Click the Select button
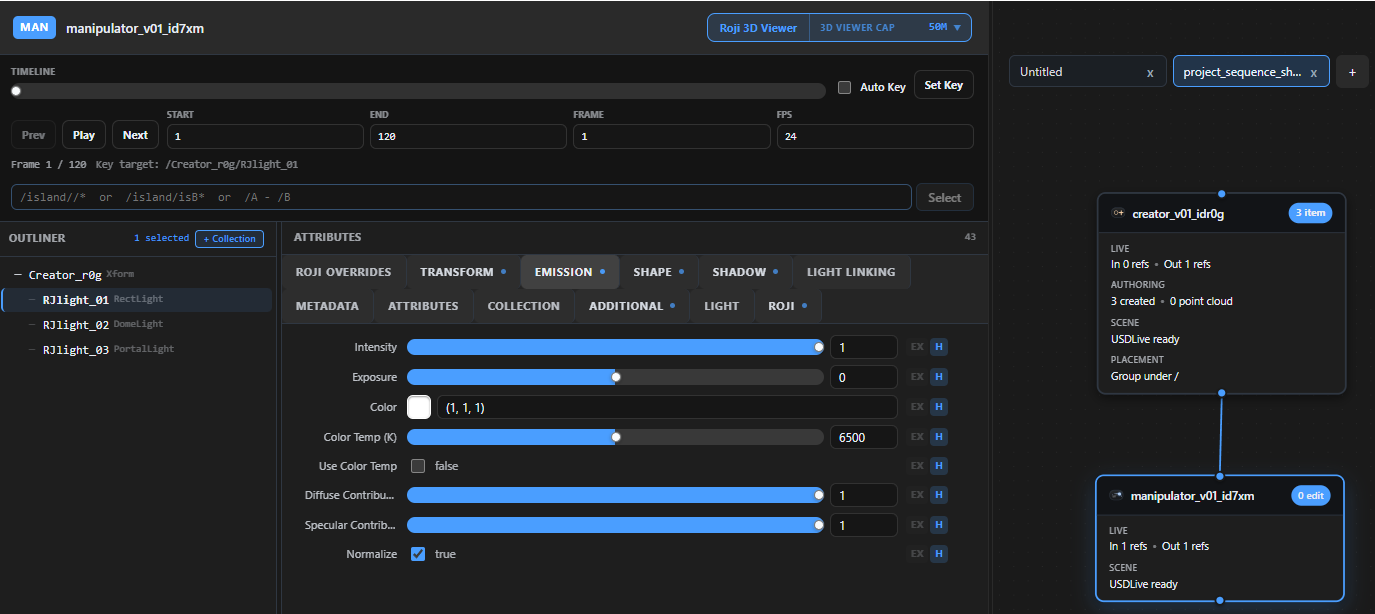Image resolution: width=1375 pixels, height=614 pixels. [x=944, y=197]
